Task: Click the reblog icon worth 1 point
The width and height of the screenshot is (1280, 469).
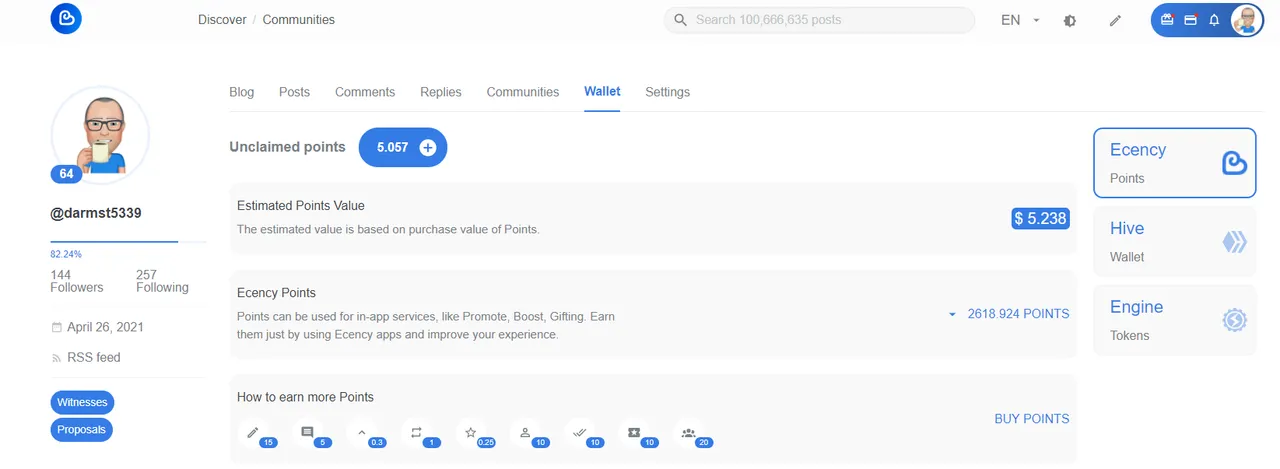Action: tap(416, 432)
